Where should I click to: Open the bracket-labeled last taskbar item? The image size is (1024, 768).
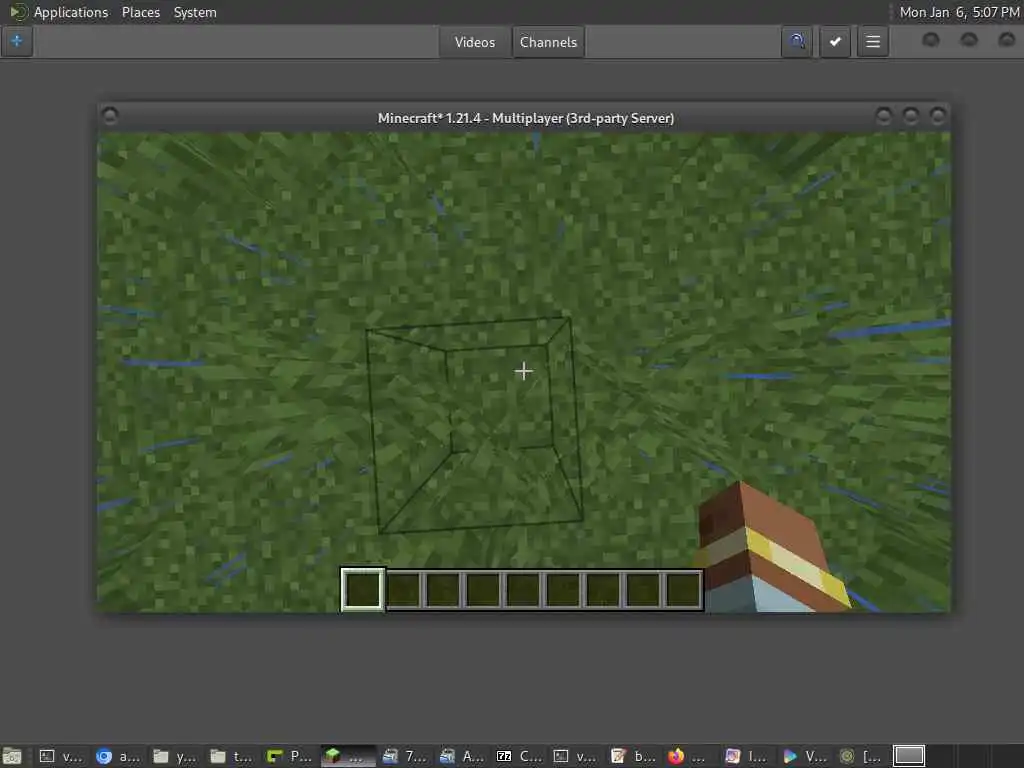coord(861,756)
